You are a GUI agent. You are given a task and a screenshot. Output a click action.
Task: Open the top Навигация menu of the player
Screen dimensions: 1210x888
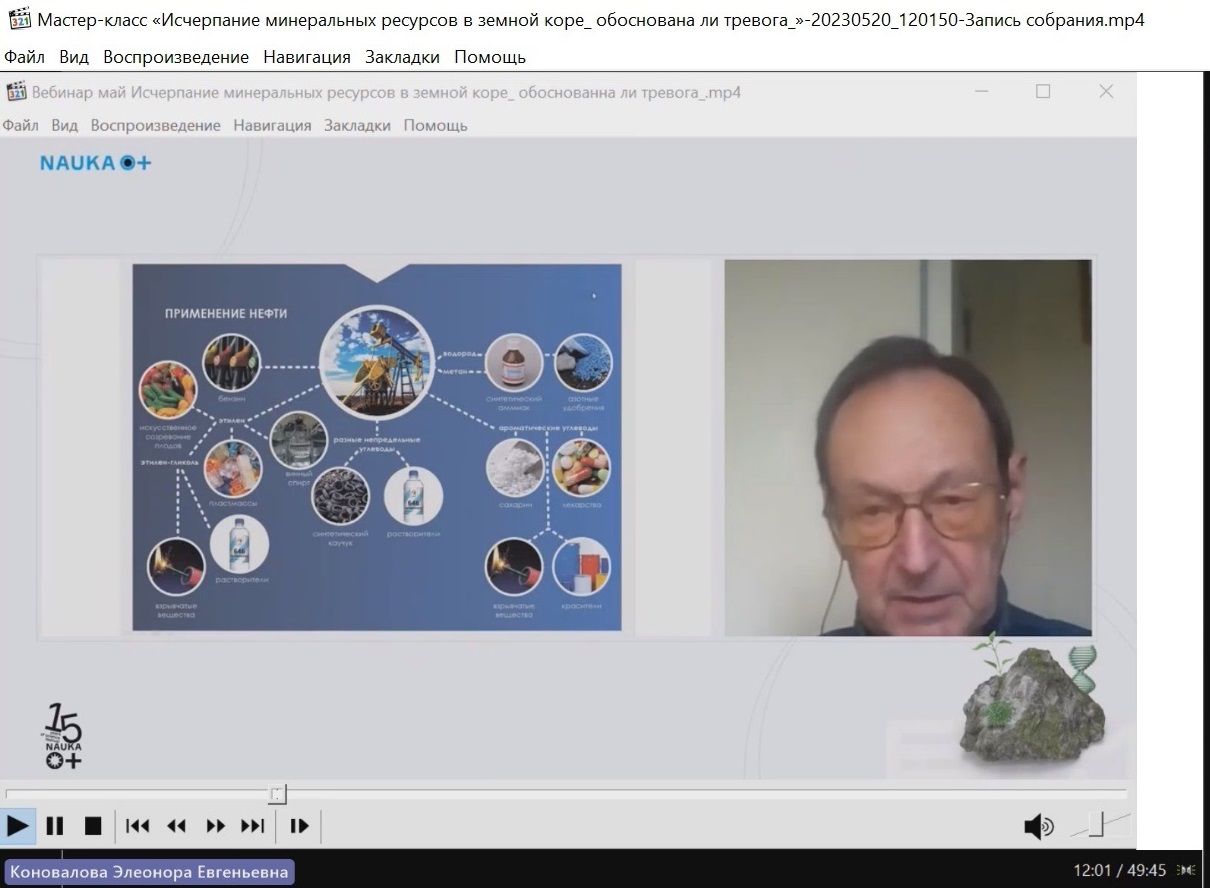307,57
